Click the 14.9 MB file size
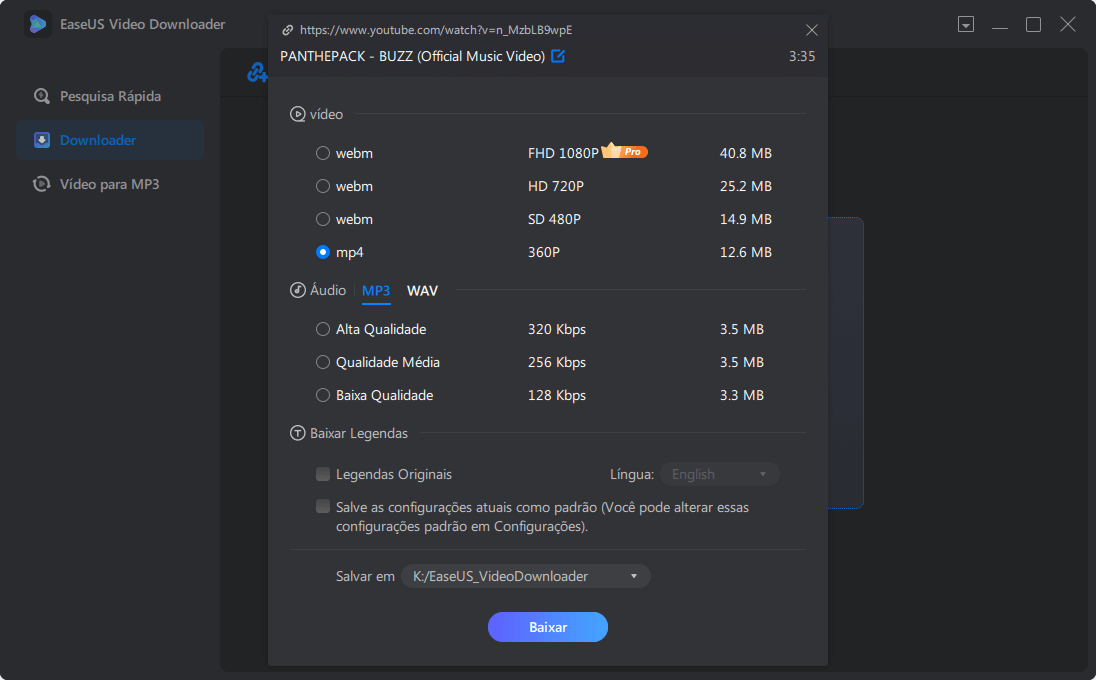Viewport: 1096px width, 680px height. [746, 219]
